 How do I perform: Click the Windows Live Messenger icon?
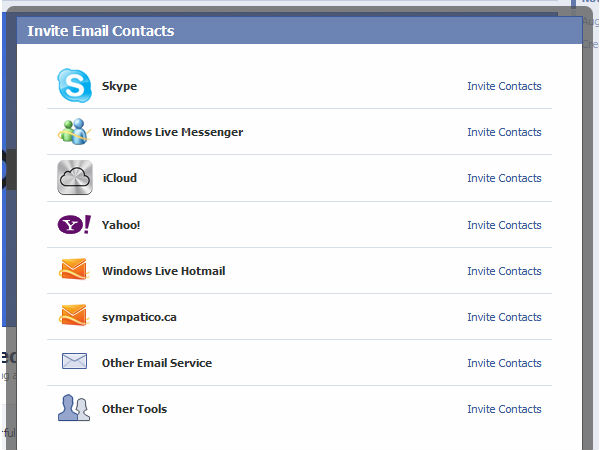[74, 132]
